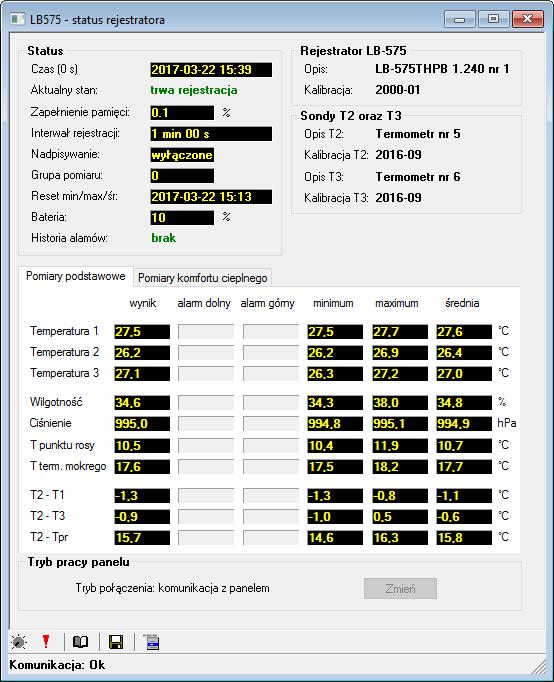This screenshot has height=682, width=554.
Task: Click Wilgotność alarm dolny field
Action: point(206,402)
